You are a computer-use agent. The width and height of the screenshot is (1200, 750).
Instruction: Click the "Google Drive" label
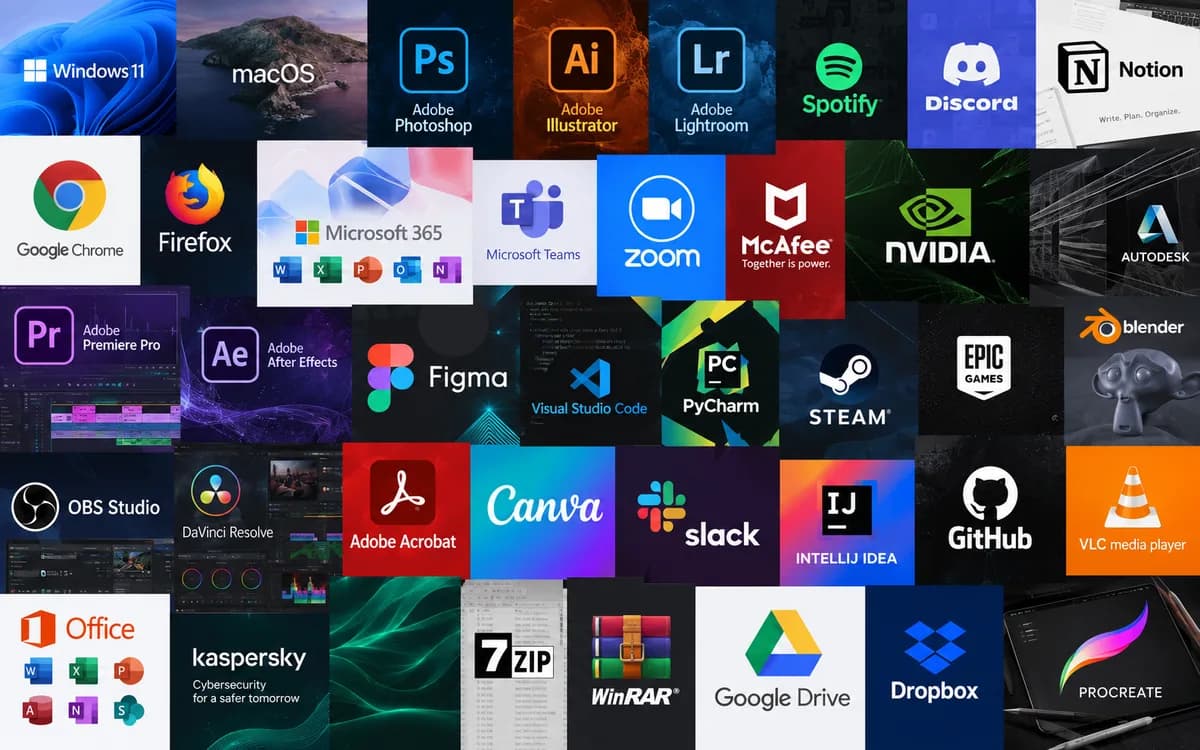point(782,698)
